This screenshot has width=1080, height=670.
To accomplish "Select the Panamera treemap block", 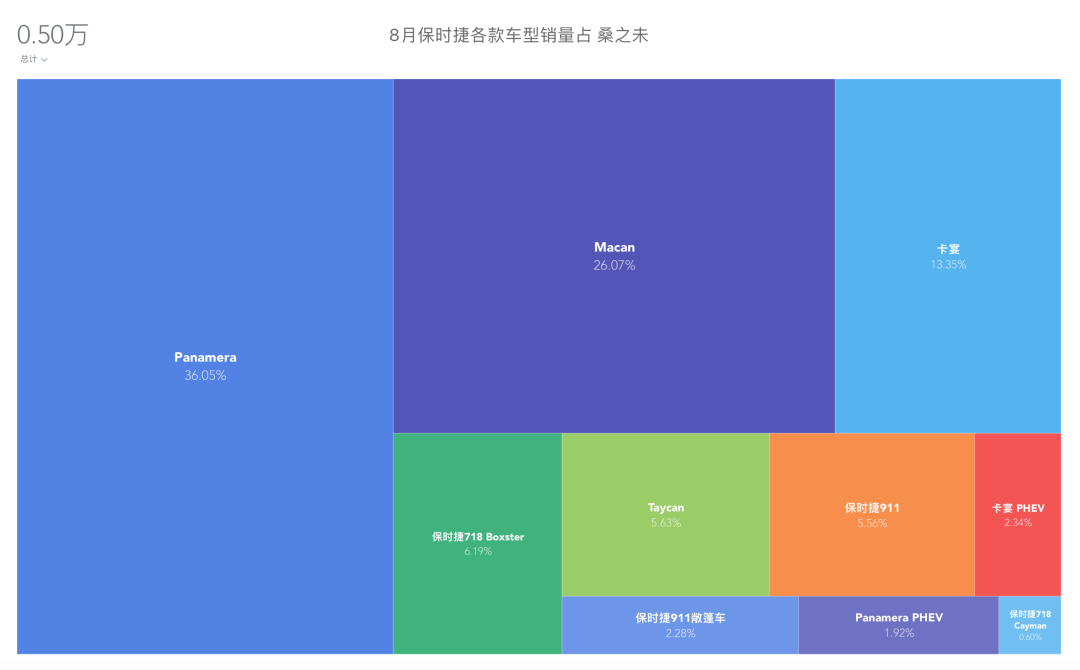I will click(205, 366).
